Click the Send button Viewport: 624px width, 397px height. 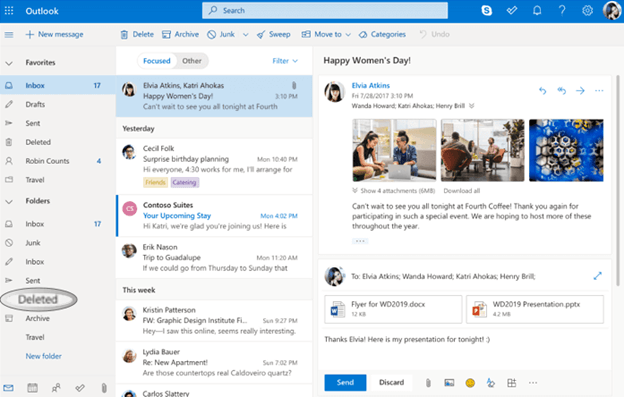[345, 382]
